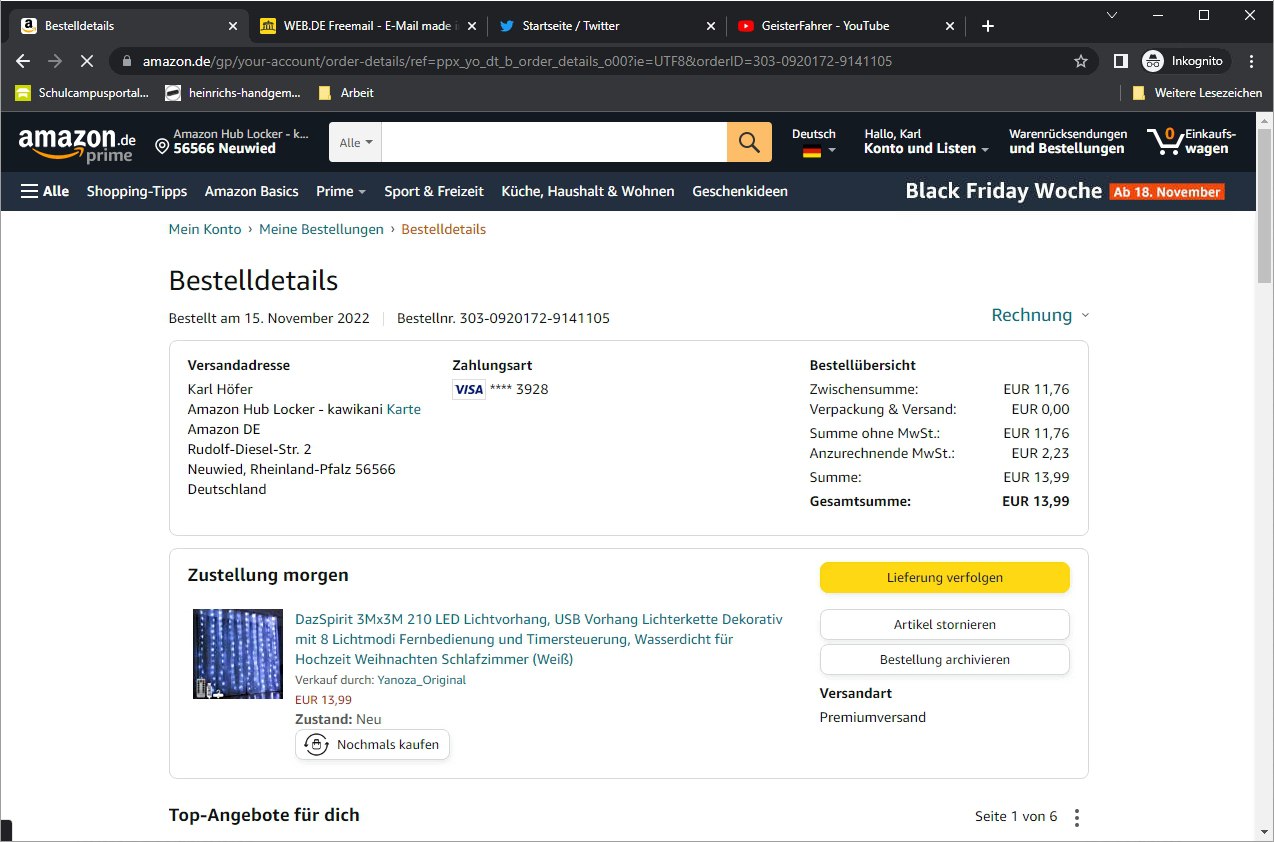Click the Lieferung verfolgen button

[944, 577]
